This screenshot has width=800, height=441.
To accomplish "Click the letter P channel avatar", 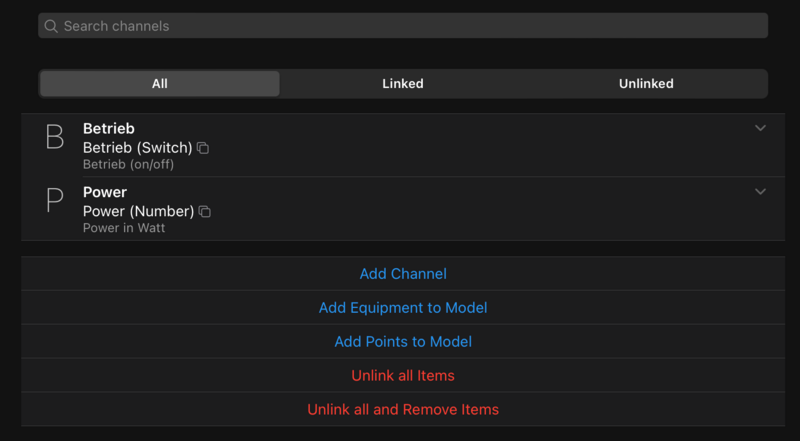I will (55, 201).
